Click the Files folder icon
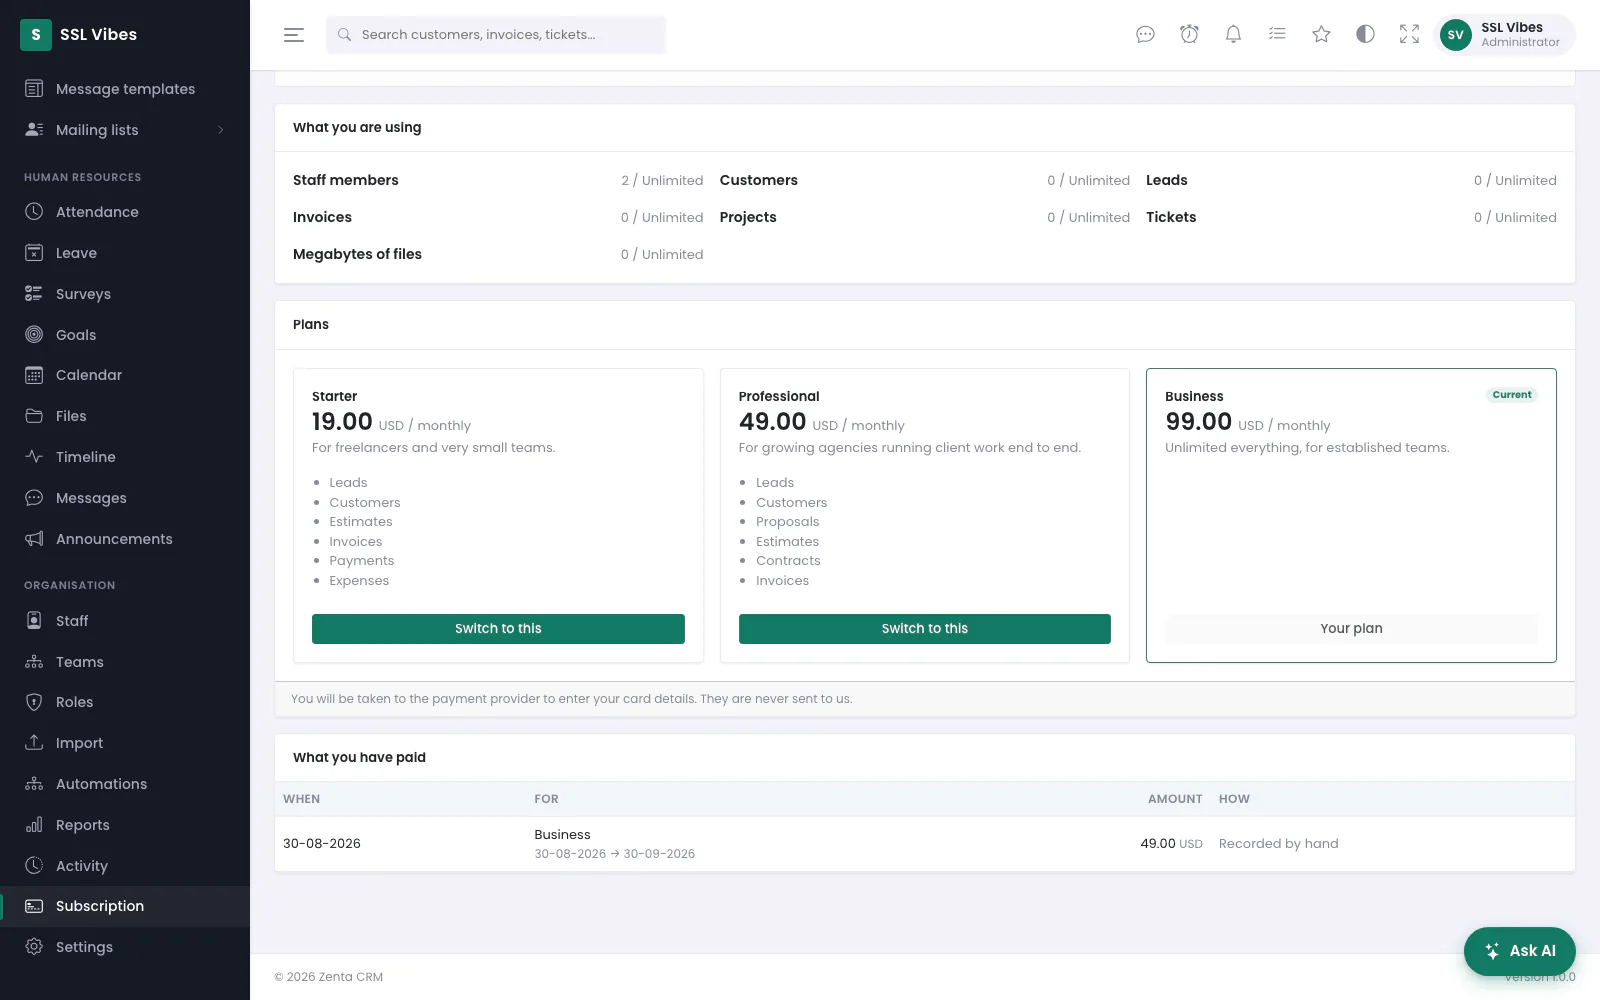Screen dimensions: 1600x1000 click(x=34, y=416)
